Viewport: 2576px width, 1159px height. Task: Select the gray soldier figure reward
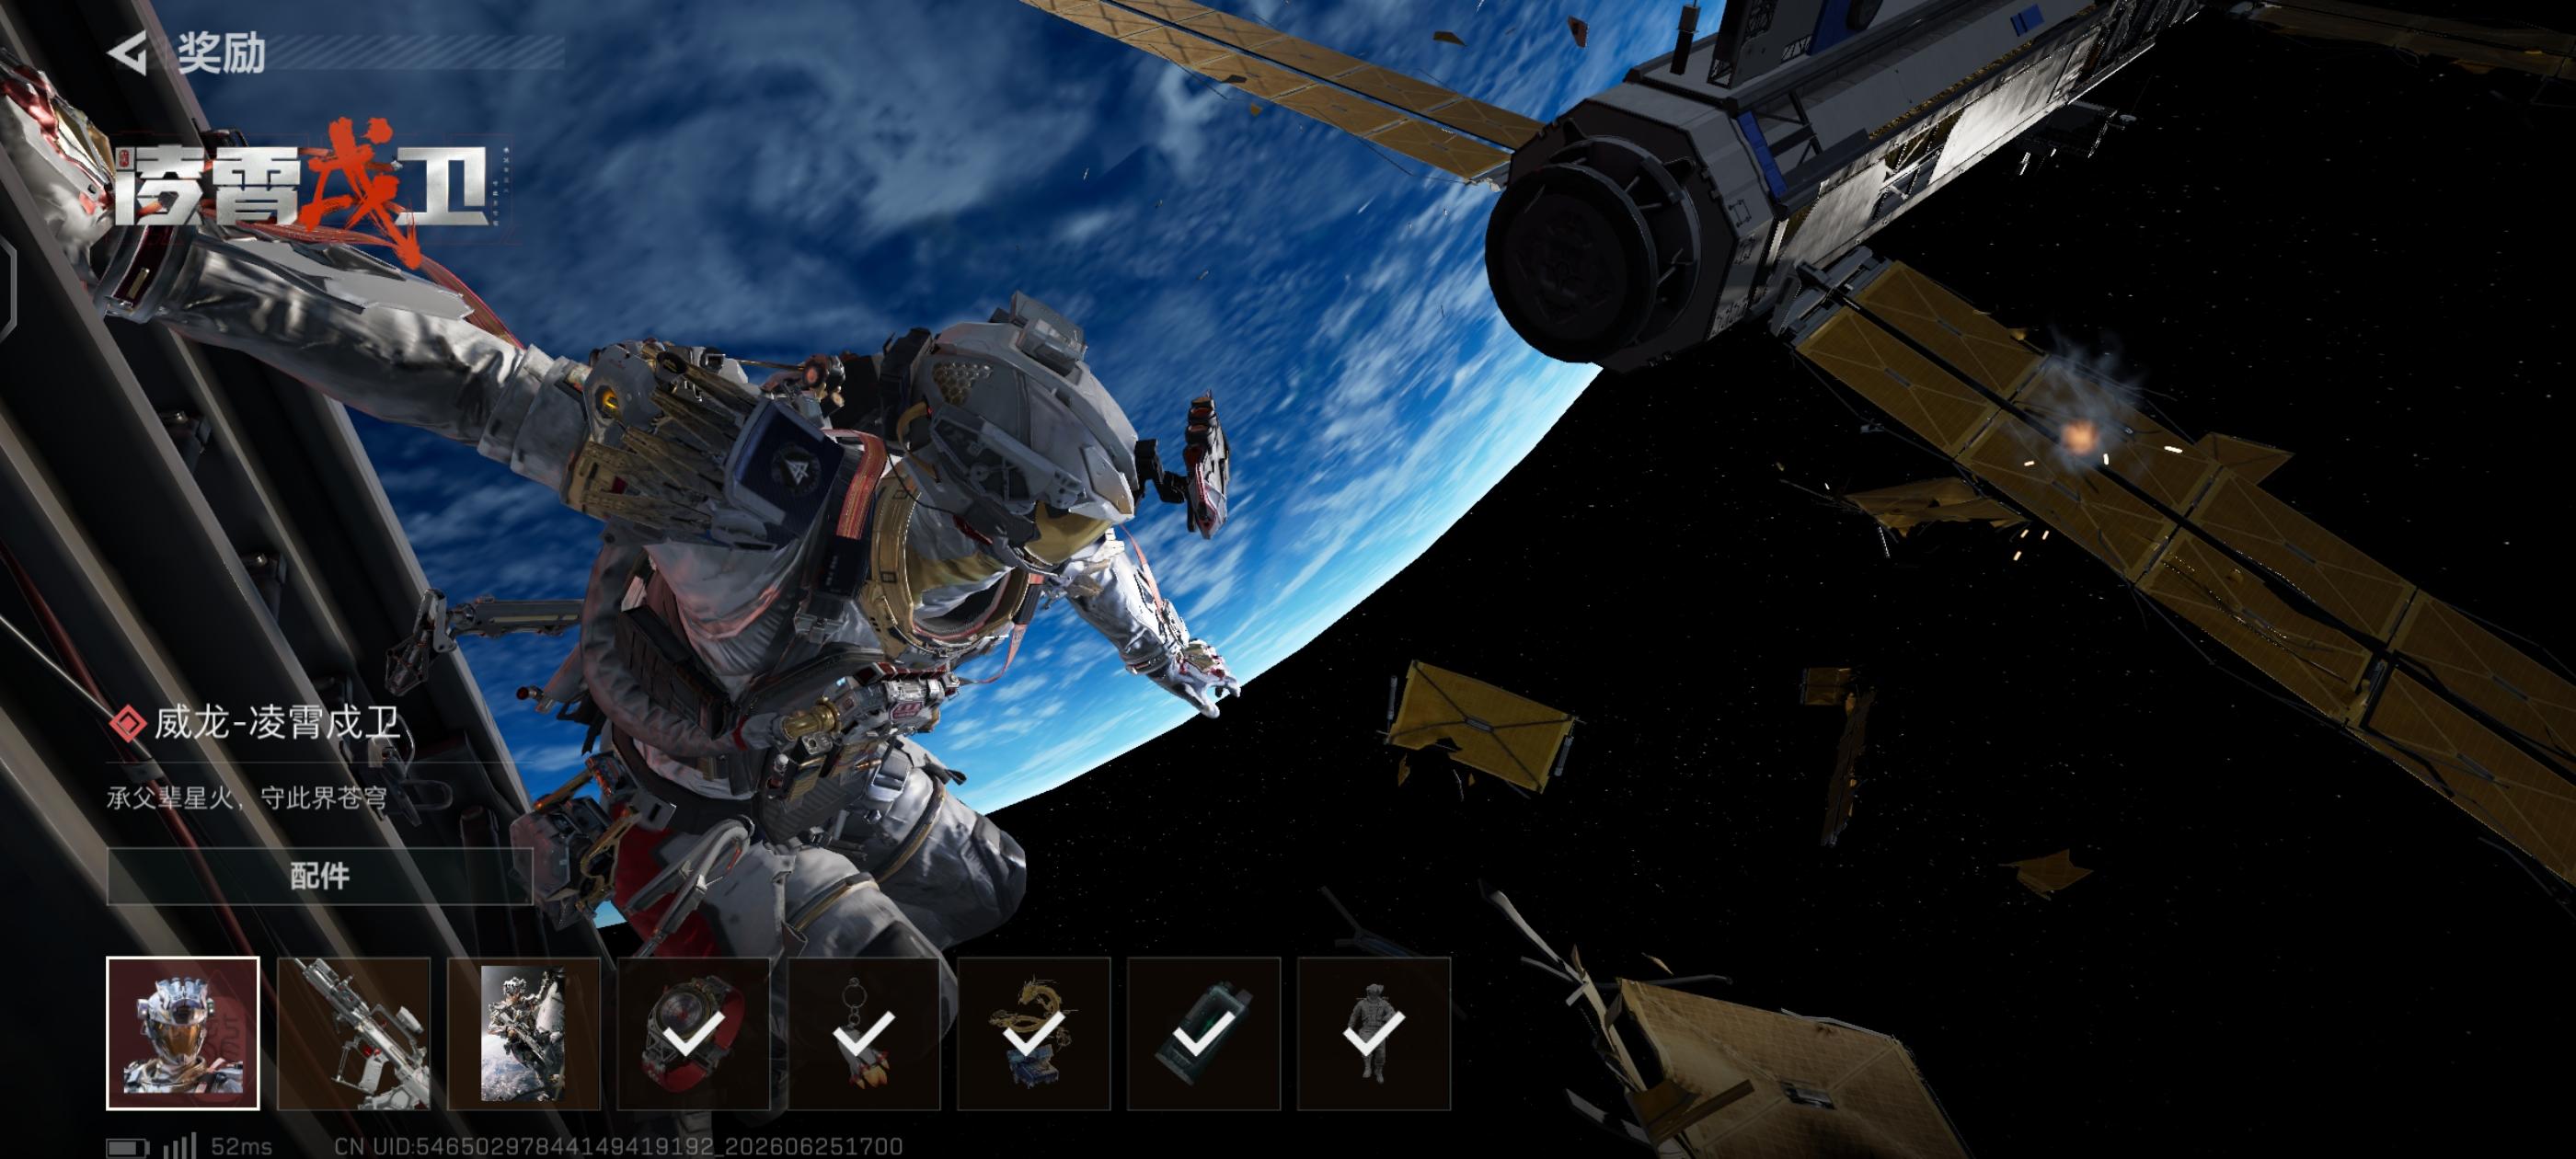pyautogui.click(x=1374, y=1033)
